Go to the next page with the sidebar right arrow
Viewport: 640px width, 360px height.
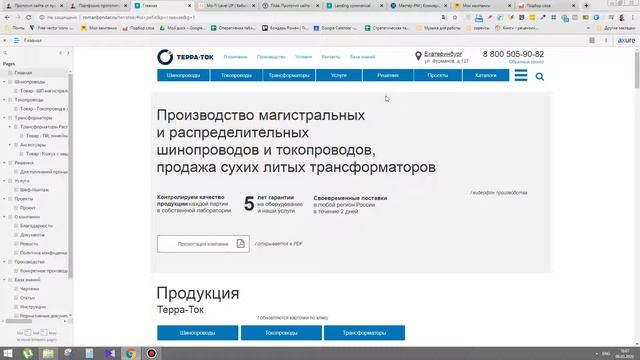pyautogui.click(x=68, y=53)
